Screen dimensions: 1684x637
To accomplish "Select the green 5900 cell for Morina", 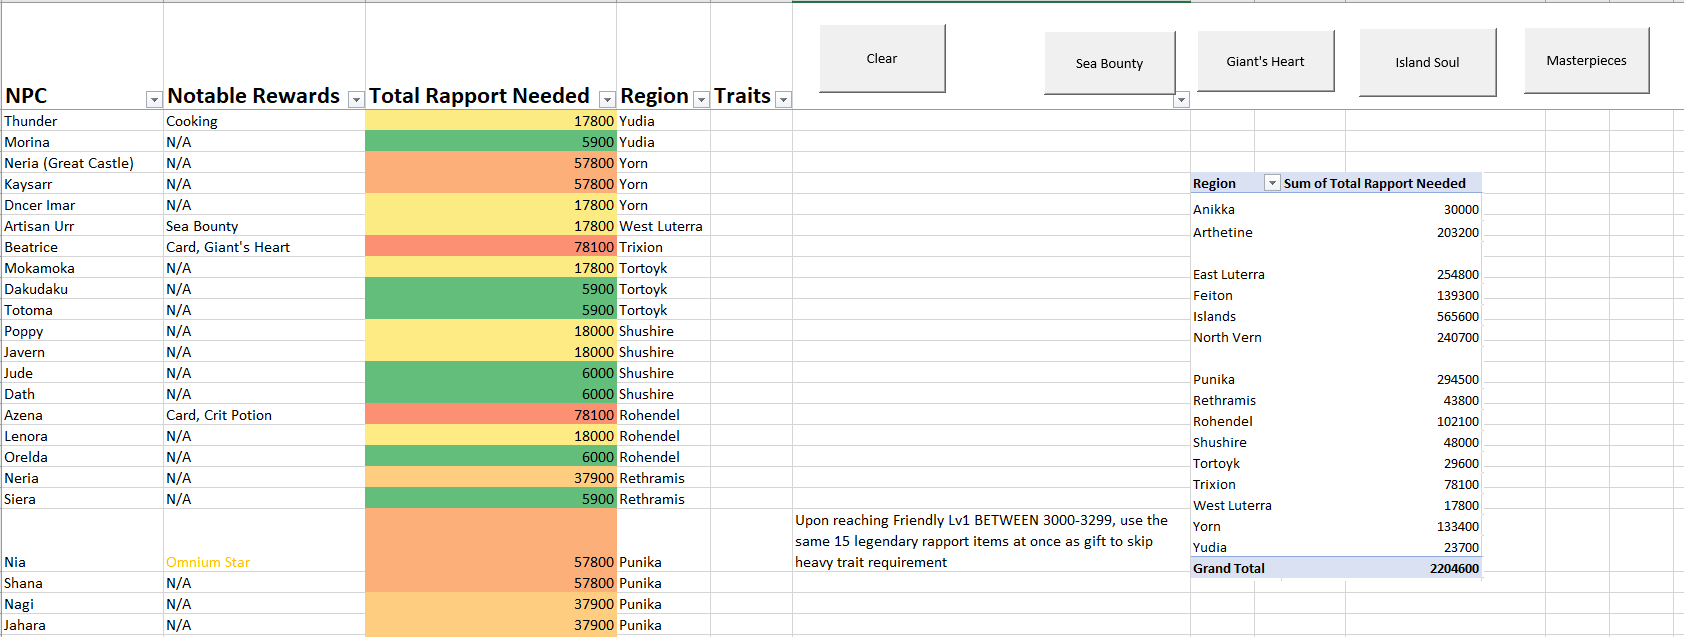I will (491, 142).
